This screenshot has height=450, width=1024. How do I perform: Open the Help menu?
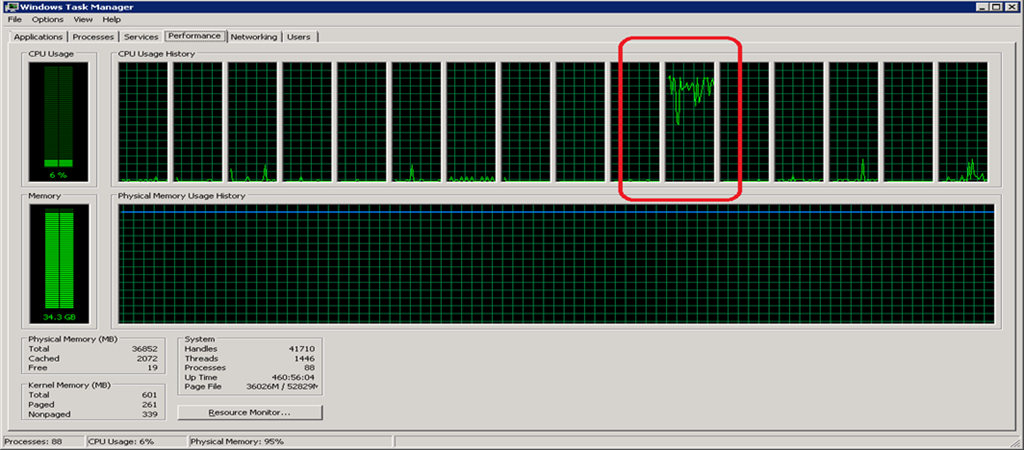pos(111,19)
